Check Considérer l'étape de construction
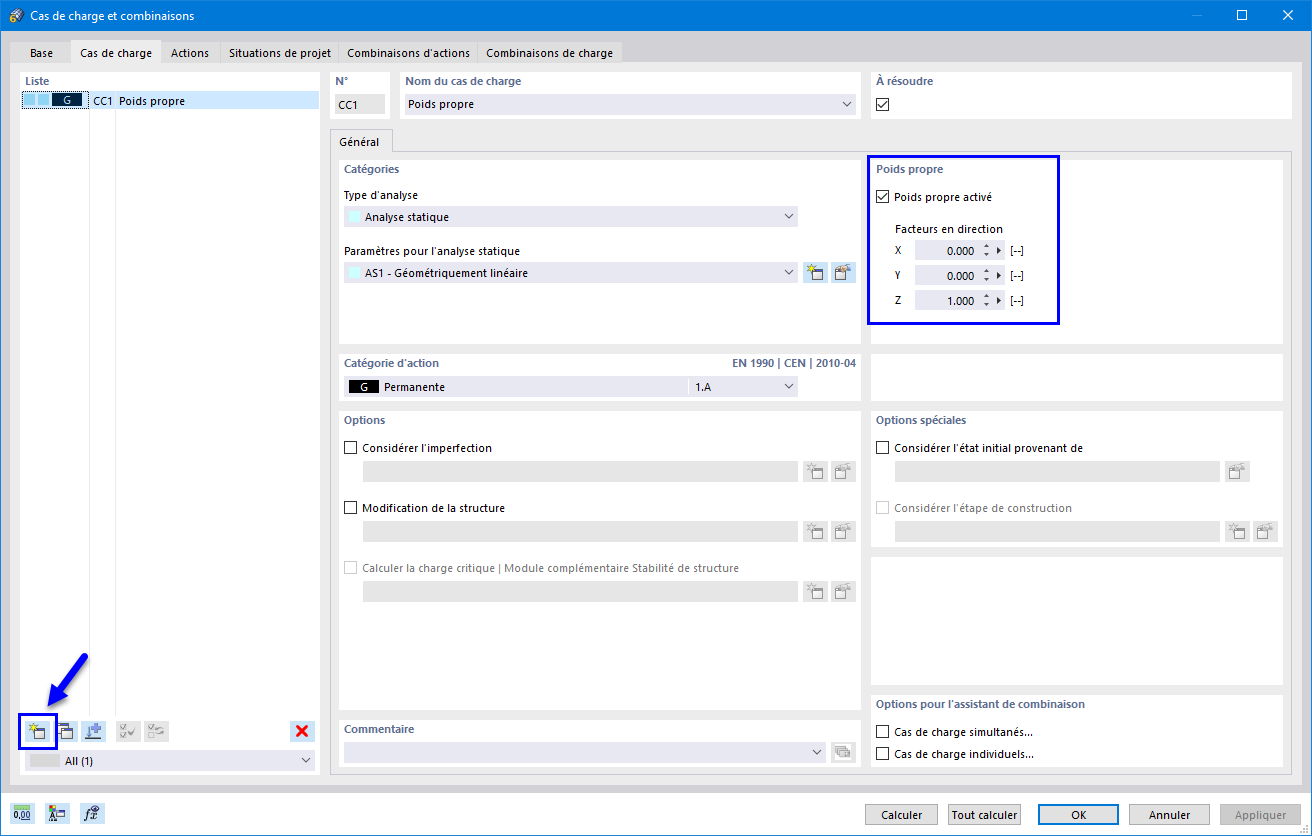 [x=882, y=508]
